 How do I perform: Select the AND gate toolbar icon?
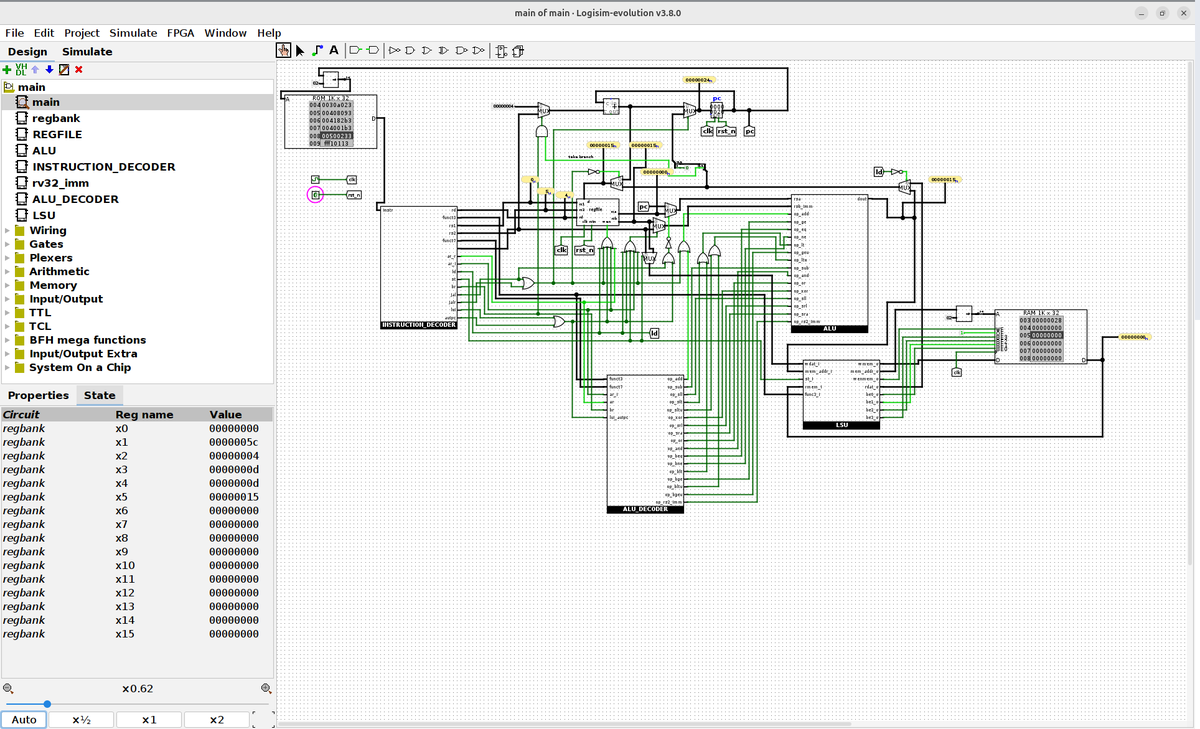[x=410, y=50]
